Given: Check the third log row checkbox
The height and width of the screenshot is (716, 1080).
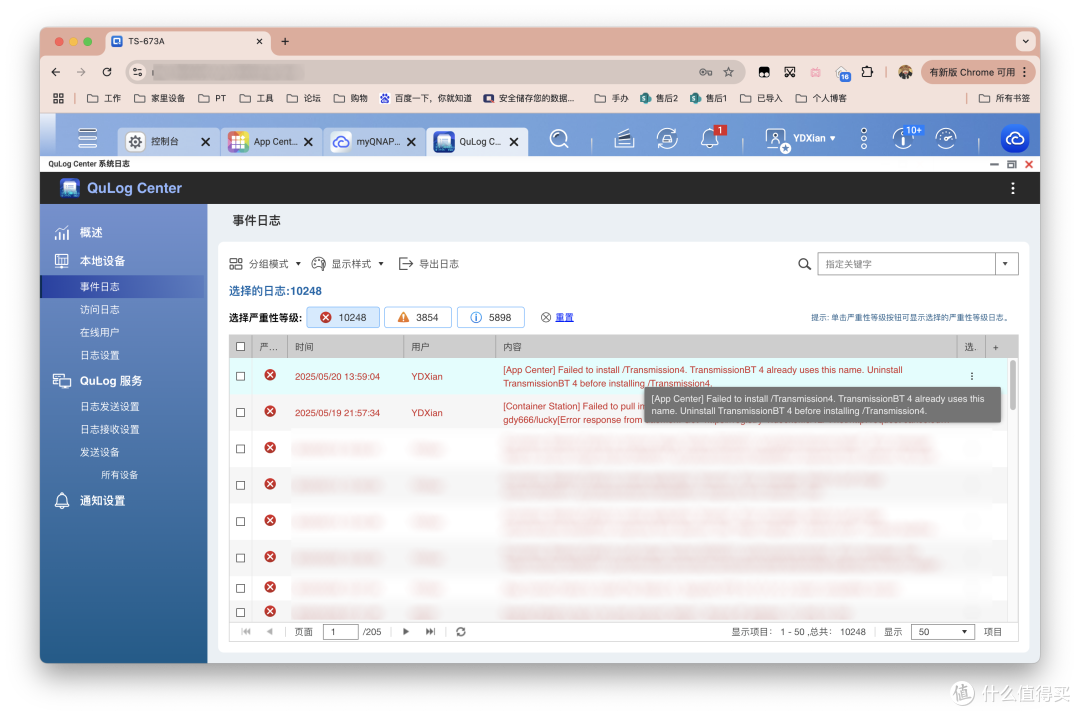Looking at the screenshot, I should click(x=240, y=449).
